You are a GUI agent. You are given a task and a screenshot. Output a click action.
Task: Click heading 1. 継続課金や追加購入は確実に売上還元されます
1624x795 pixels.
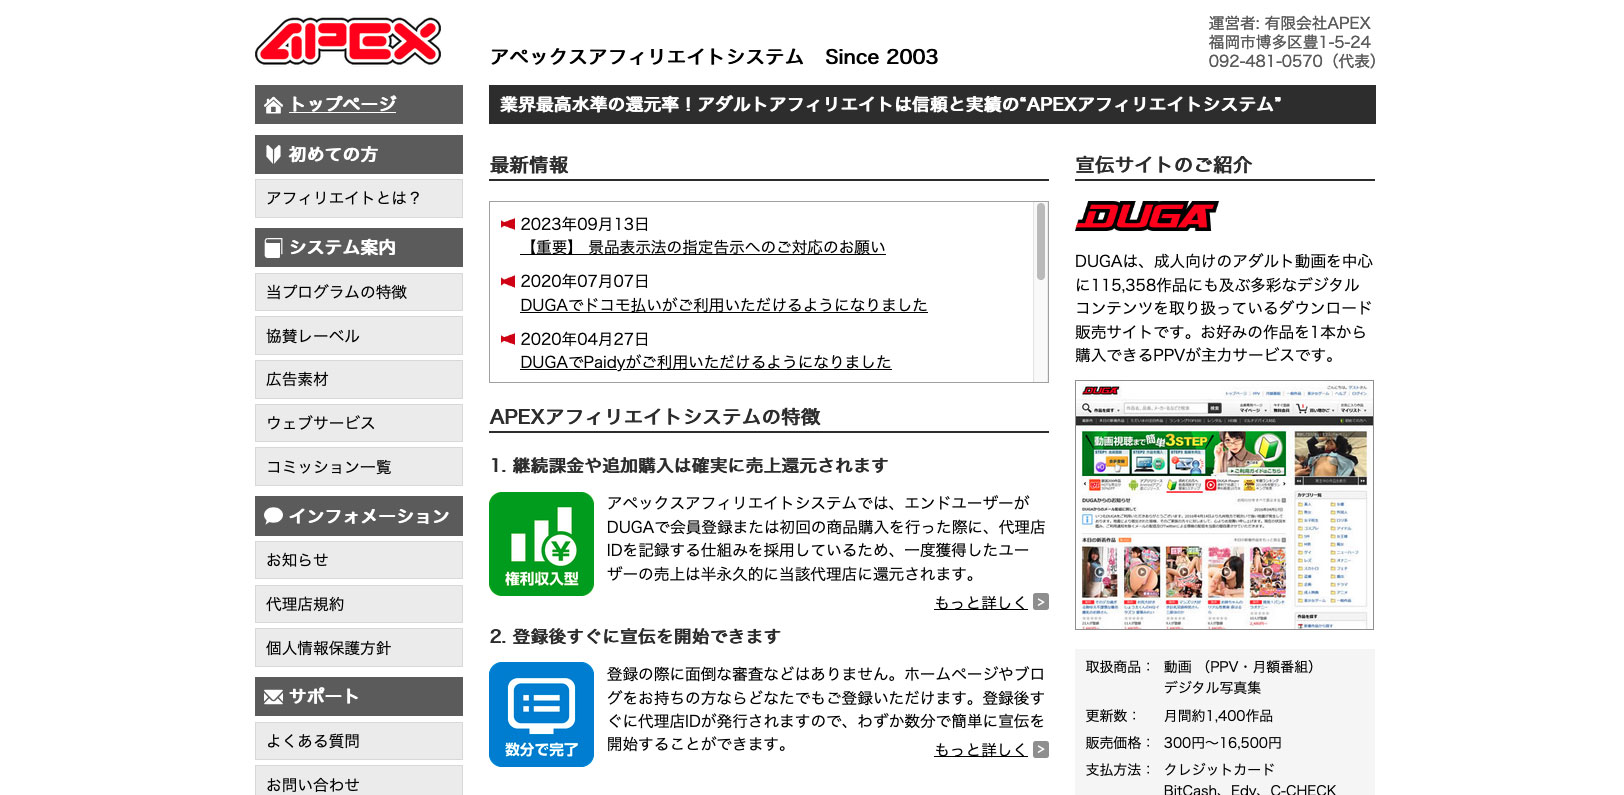(x=689, y=465)
